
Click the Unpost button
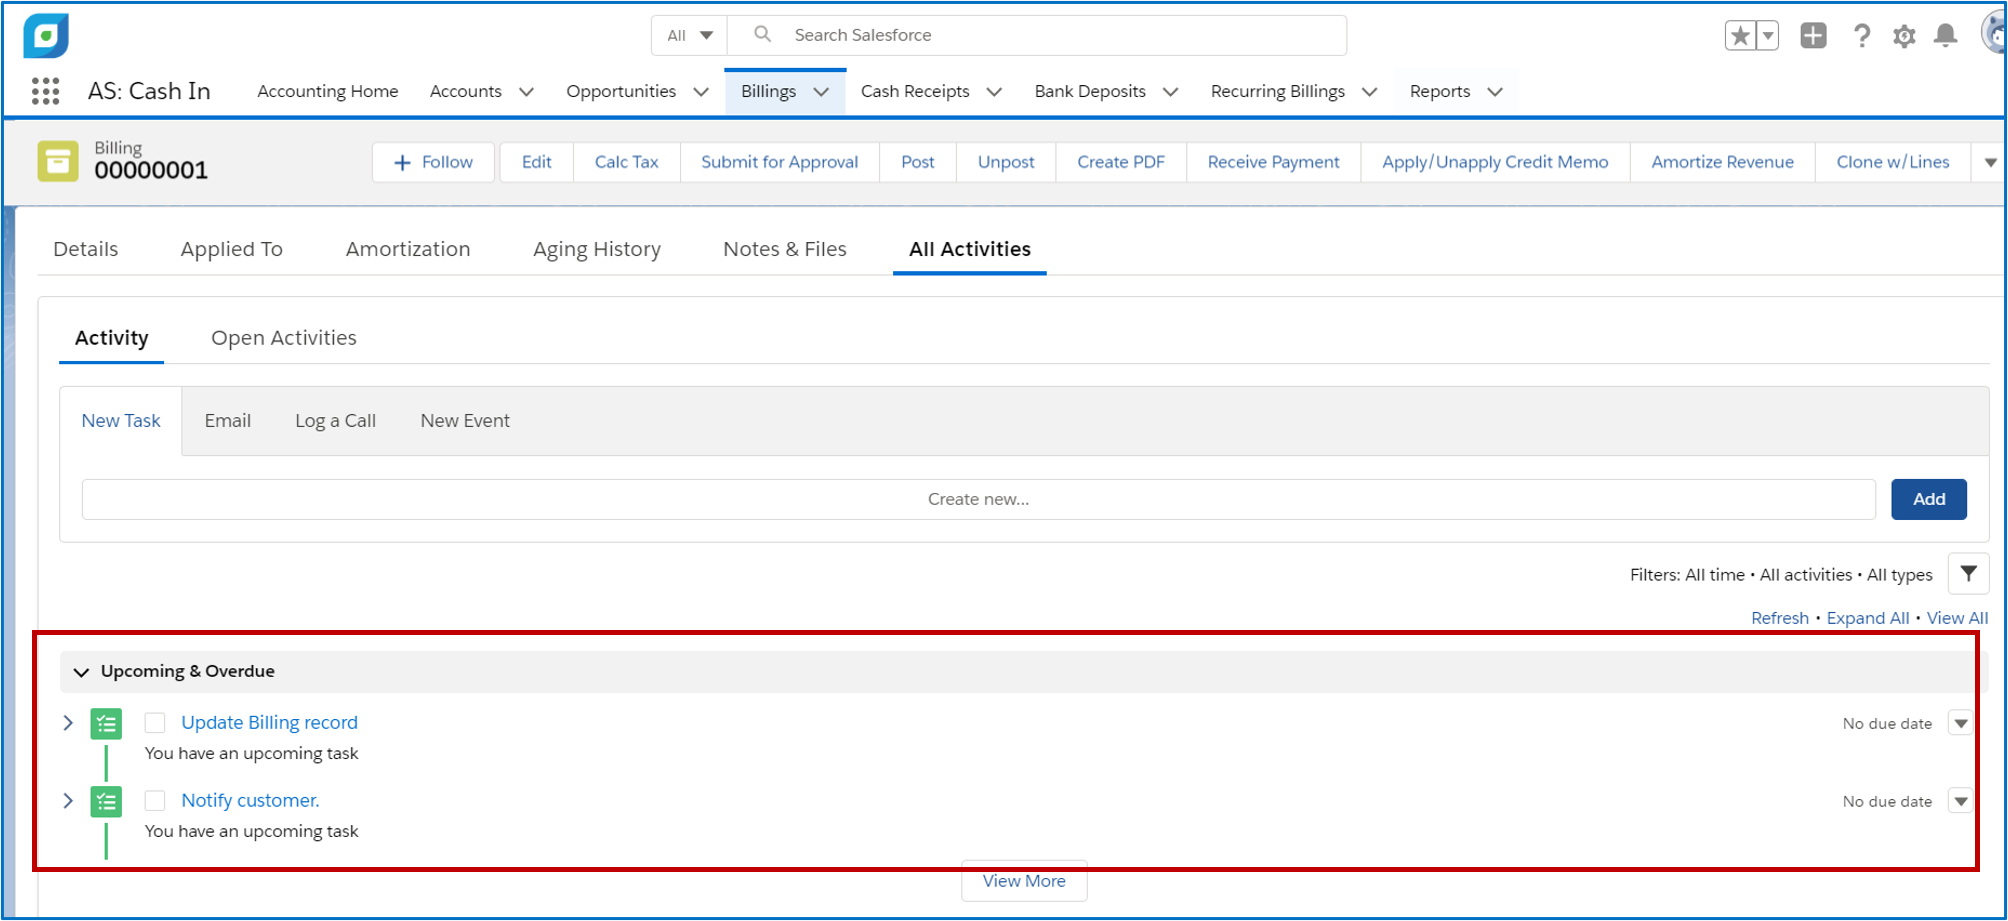click(x=1006, y=162)
